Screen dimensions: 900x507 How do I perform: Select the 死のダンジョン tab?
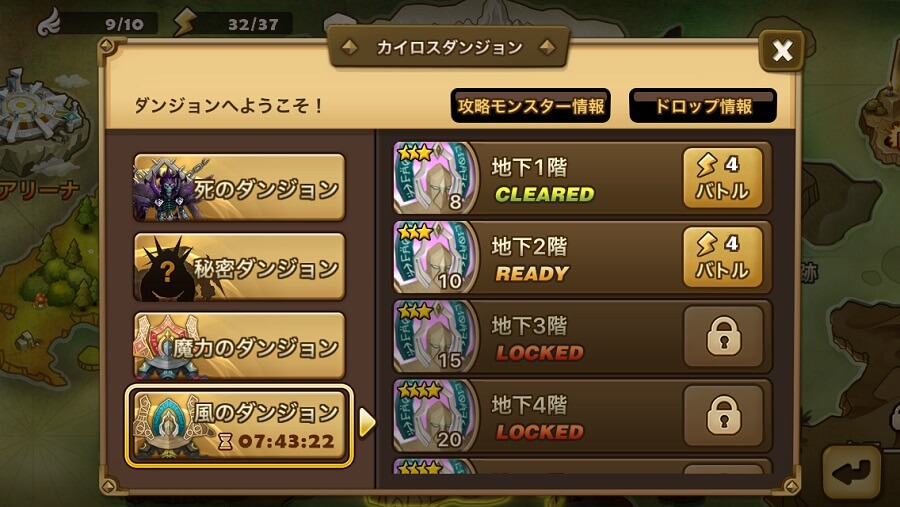pyautogui.click(x=239, y=187)
